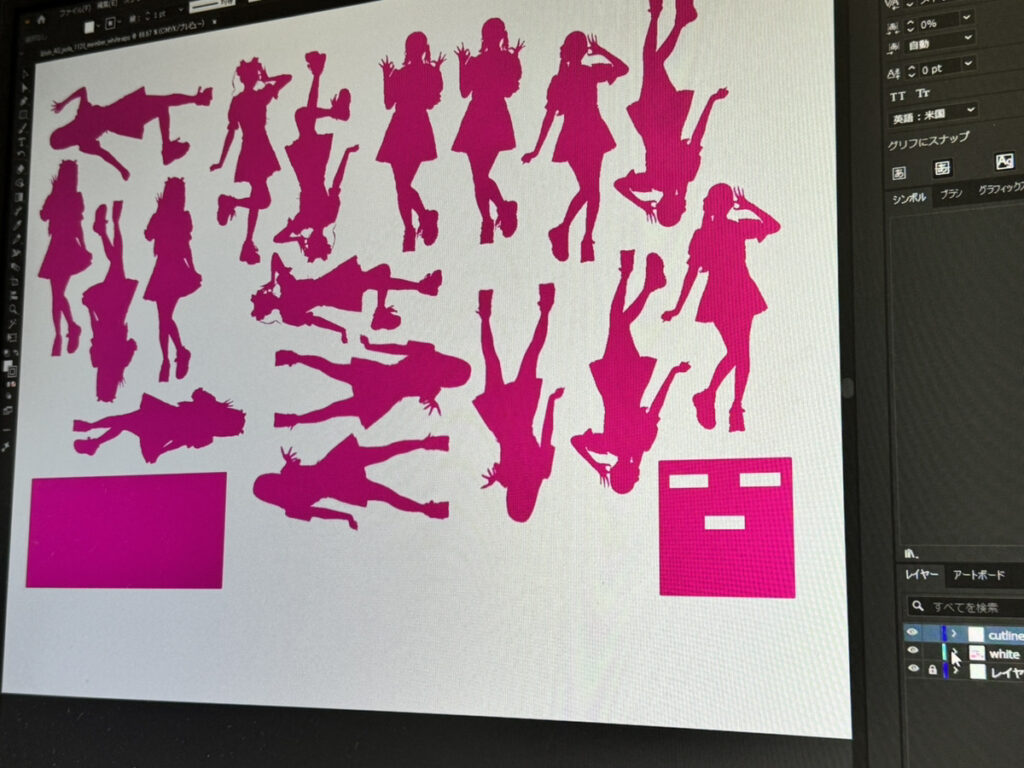Image resolution: width=1024 pixels, height=768 pixels.
Task: Expand the cutline layer chevron
Action: [954, 634]
